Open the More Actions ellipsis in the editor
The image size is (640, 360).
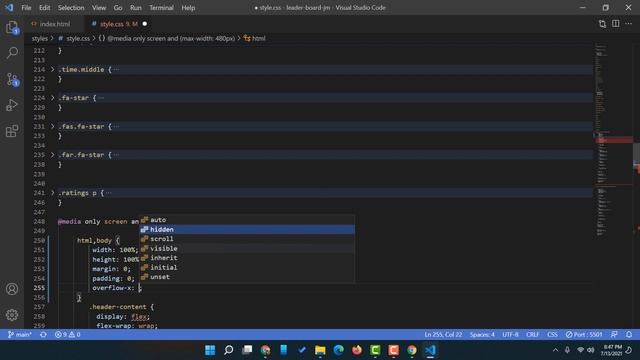click(x=629, y=24)
